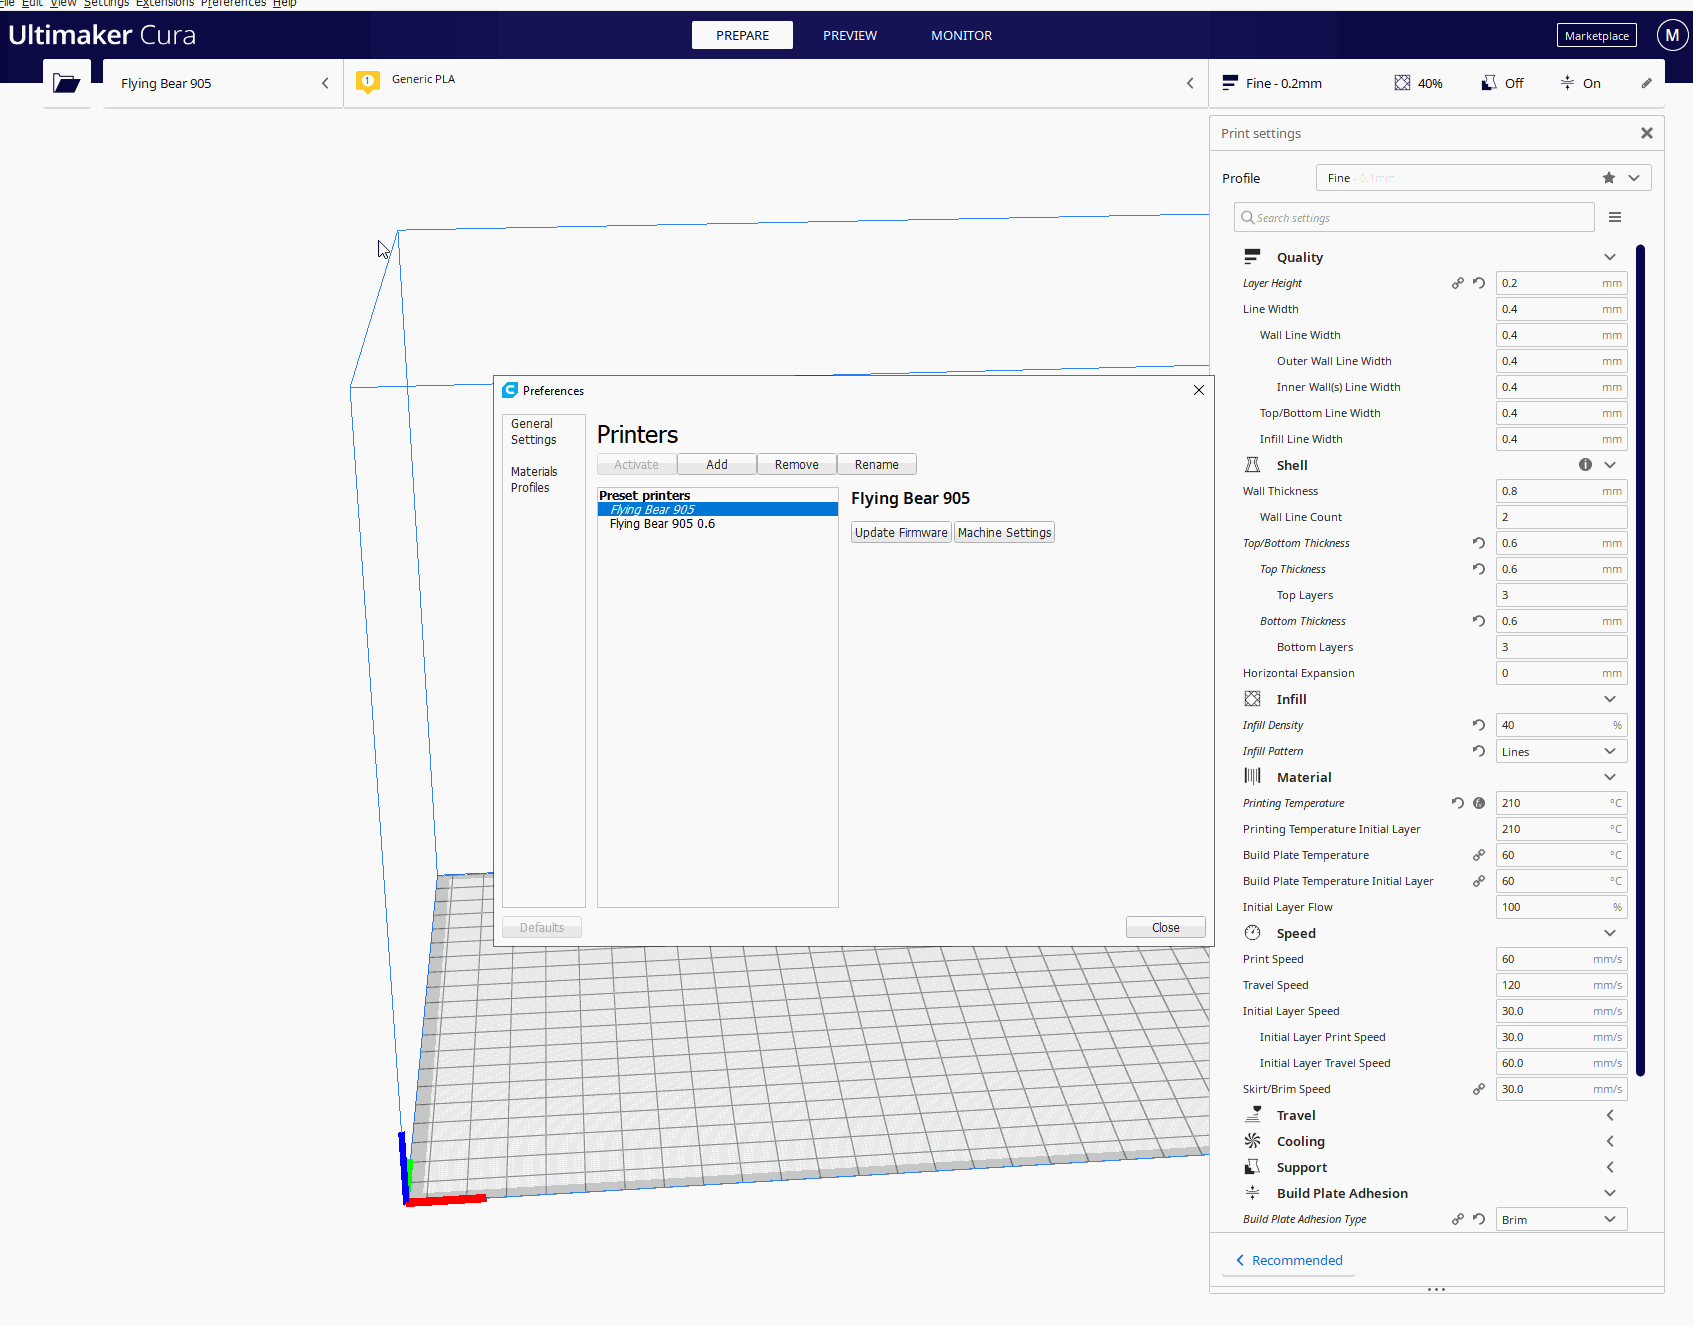
Task: Click the pencil edit icon in the print settings bar
Action: point(1646,83)
